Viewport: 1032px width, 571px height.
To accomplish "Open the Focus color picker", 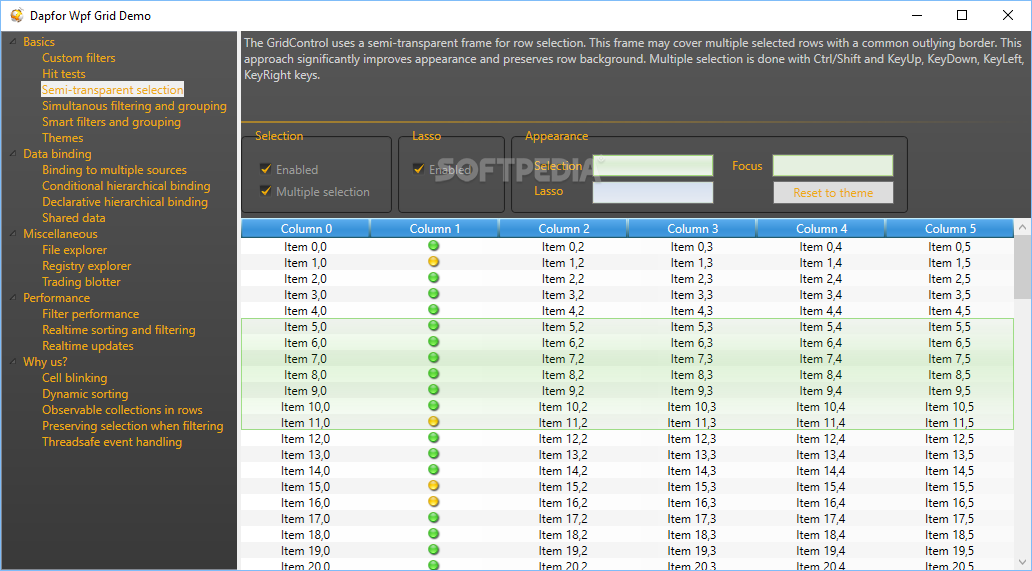I will pos(833,166).
